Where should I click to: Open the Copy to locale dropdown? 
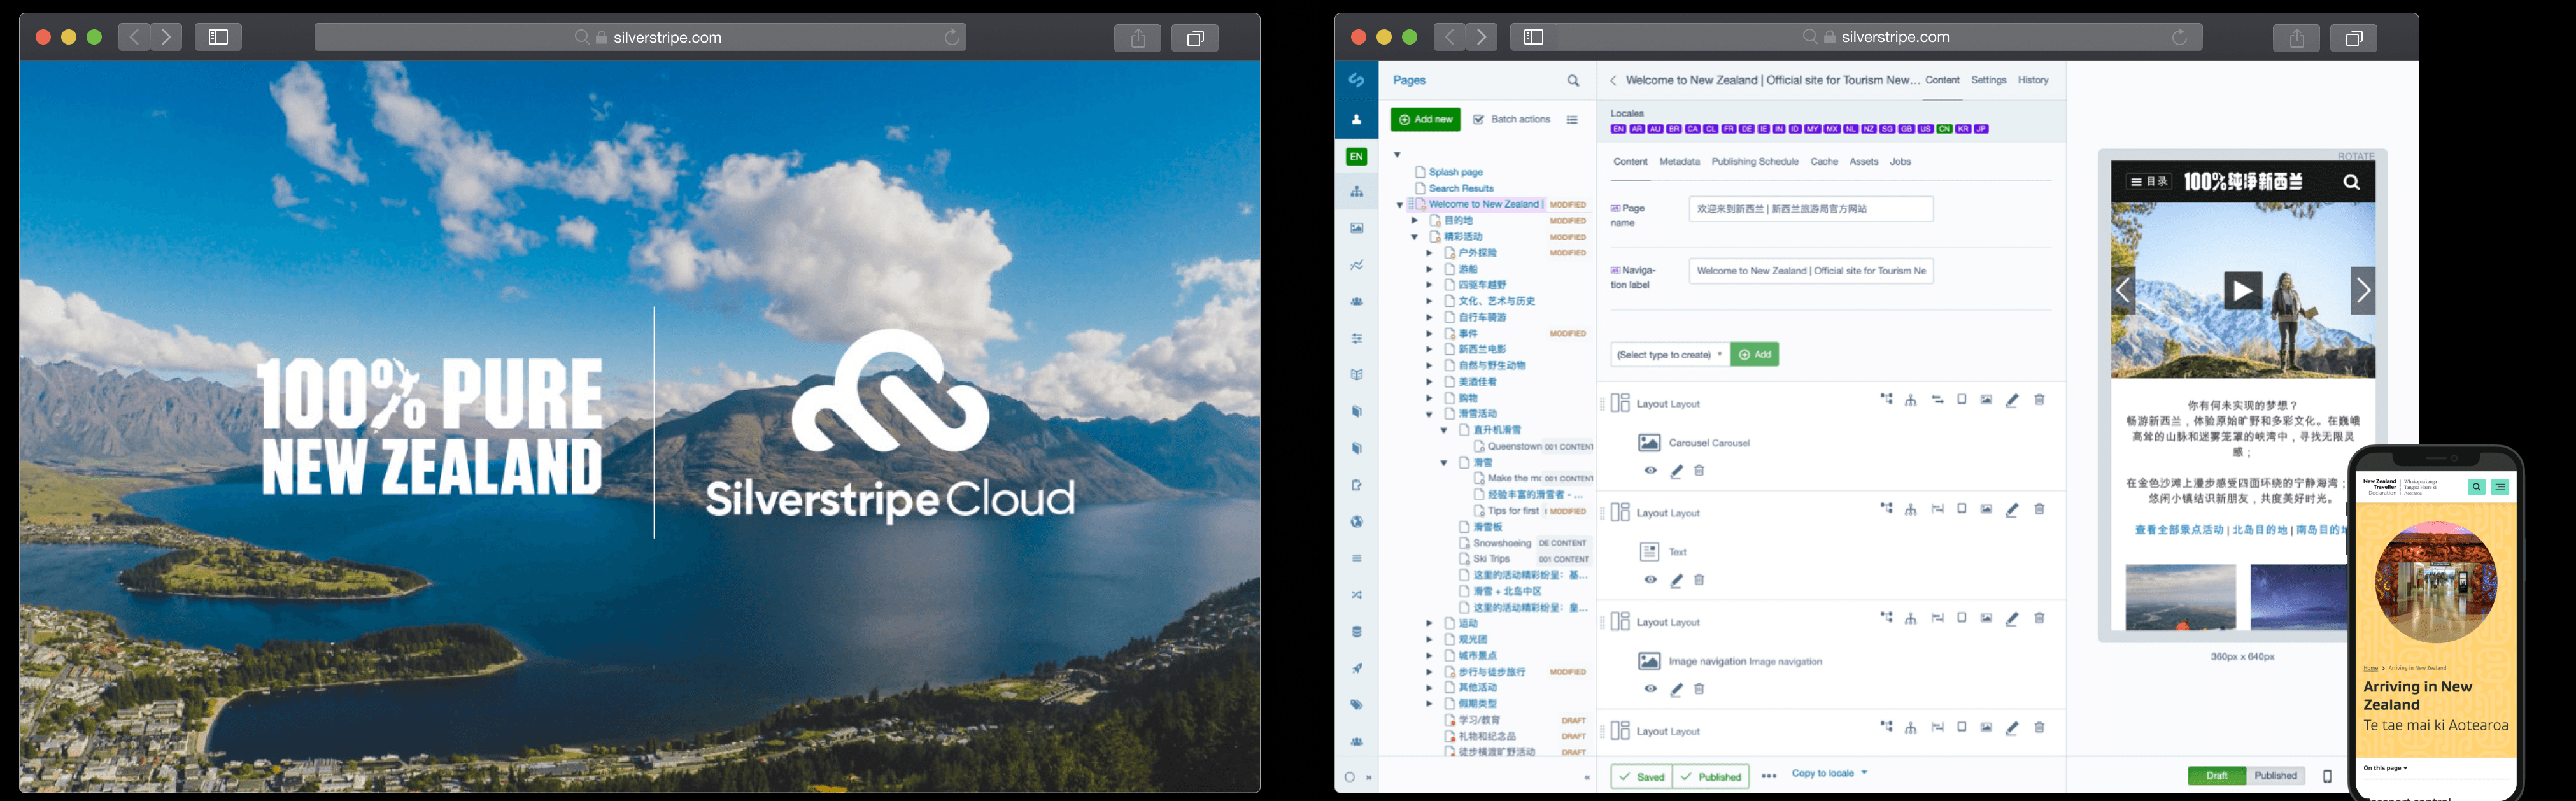1829,773
